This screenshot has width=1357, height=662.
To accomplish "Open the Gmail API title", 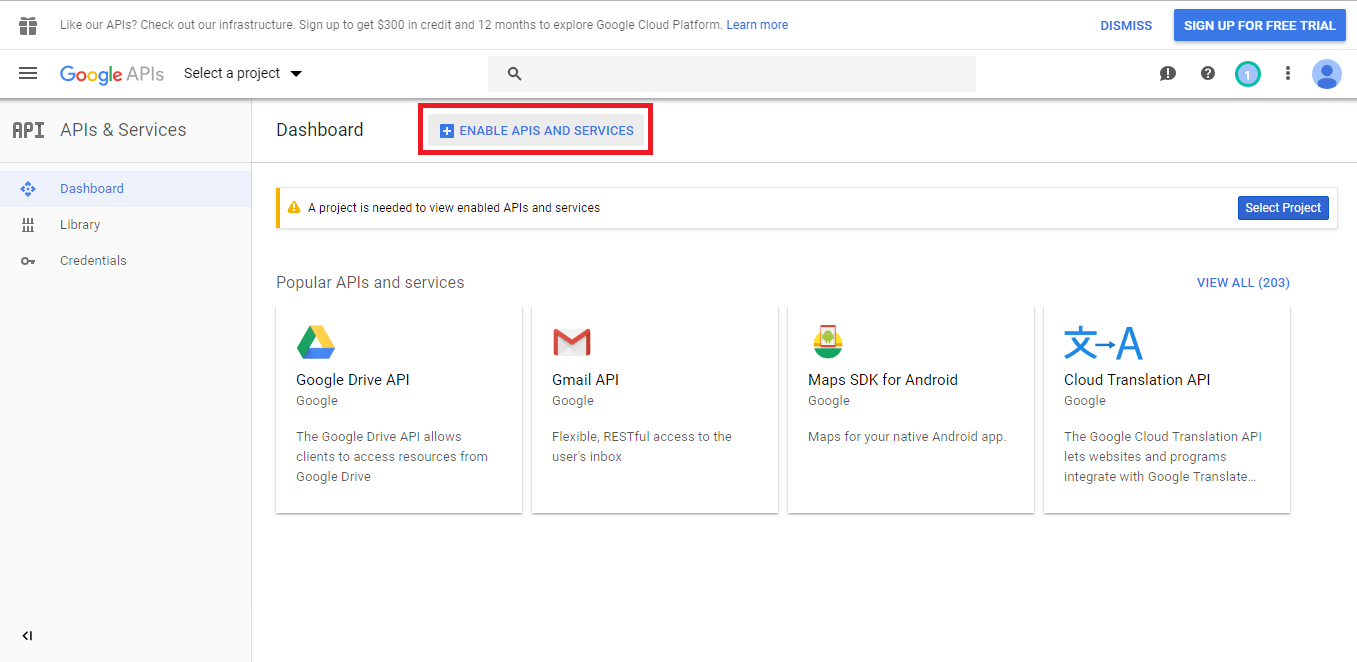I will [x=585, y=380].
